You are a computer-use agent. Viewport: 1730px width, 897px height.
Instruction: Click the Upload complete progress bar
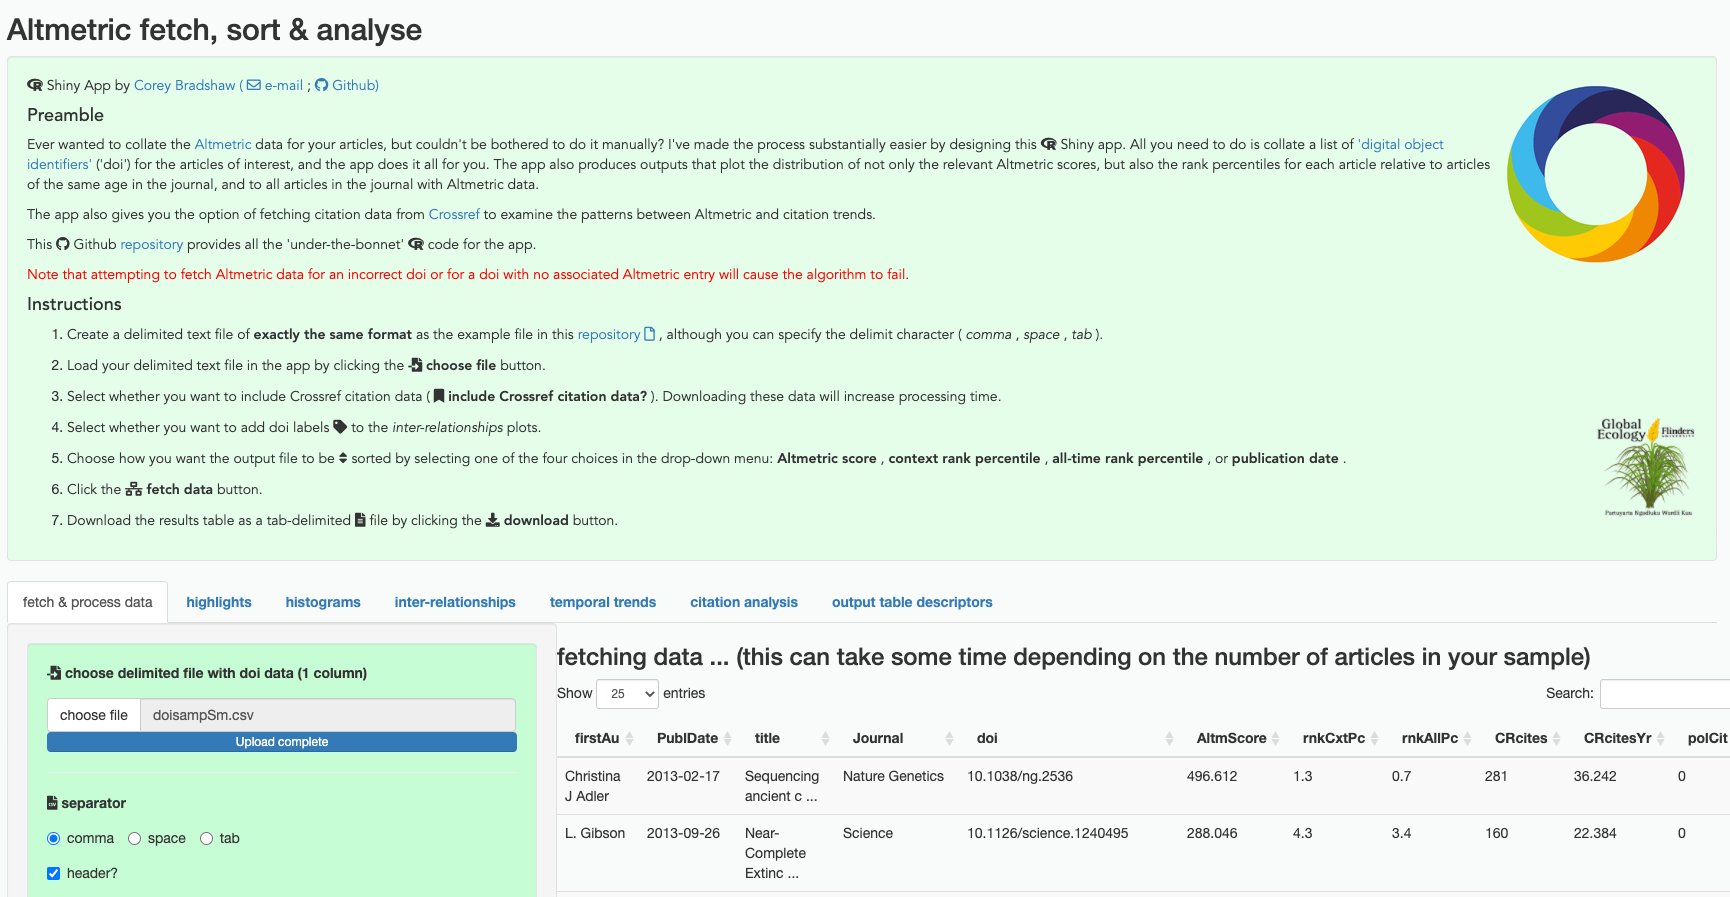pyautogui.click(x=282, y=742)
